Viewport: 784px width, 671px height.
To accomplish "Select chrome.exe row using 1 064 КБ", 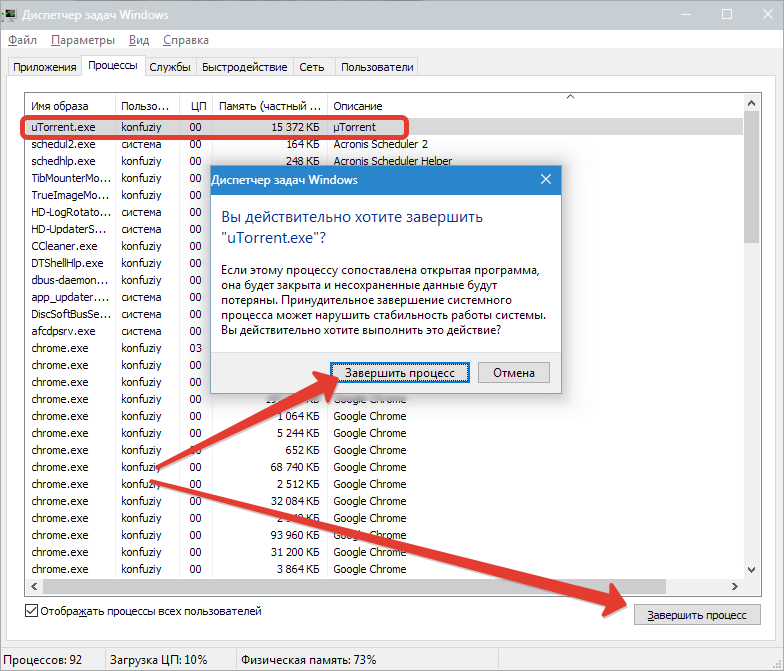I will pyautogui.click(x=384, y=416).
